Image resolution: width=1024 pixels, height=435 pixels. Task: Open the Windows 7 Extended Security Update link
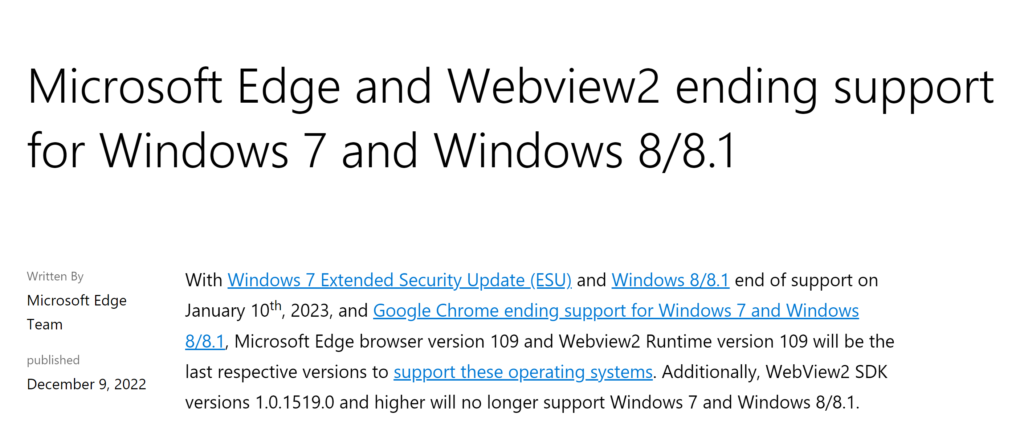[400, 281]
